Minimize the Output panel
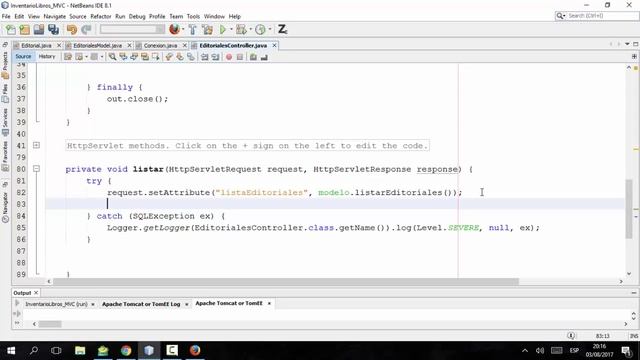 tap(633, 293)
